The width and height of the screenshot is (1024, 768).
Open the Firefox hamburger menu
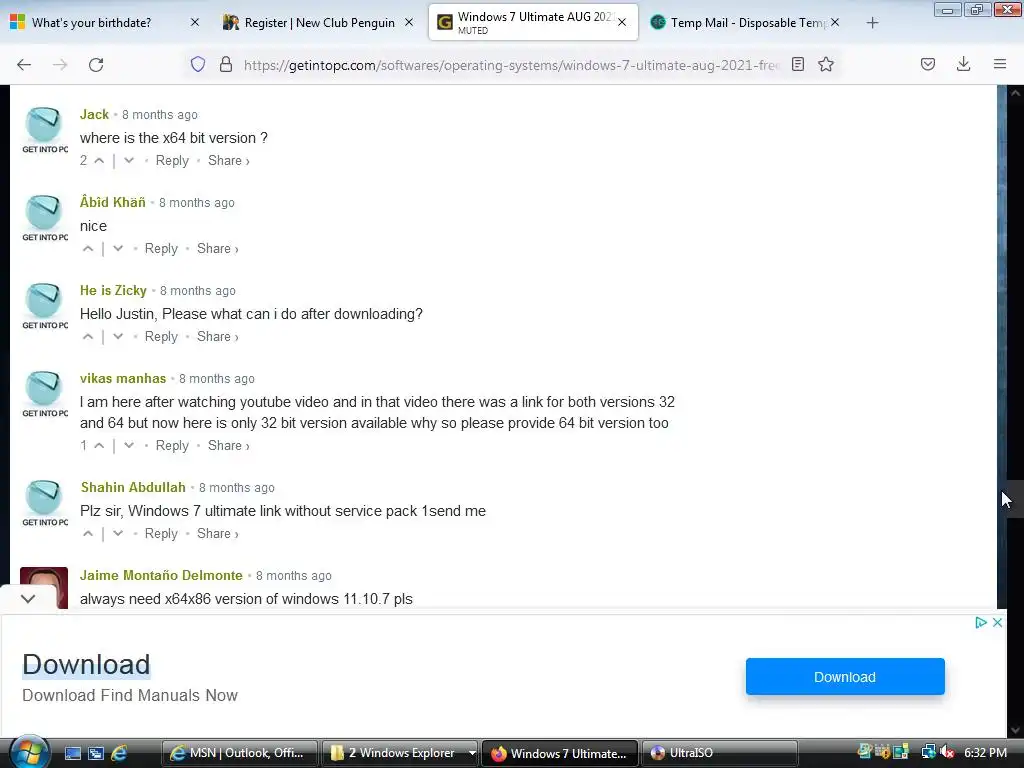click(x=1000, y=64)
